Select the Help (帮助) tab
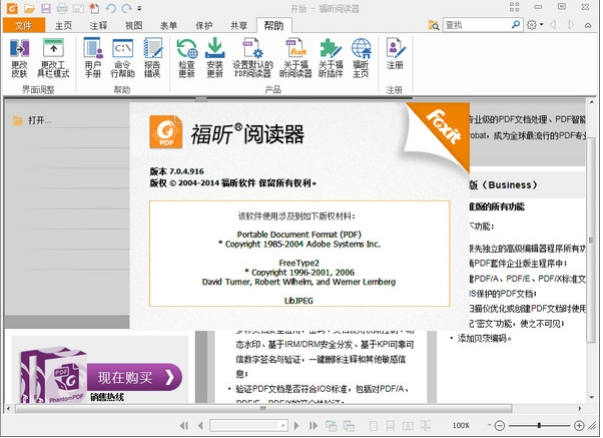The width and height of the screenshot is (603, 438). click(x=274, y=25)
